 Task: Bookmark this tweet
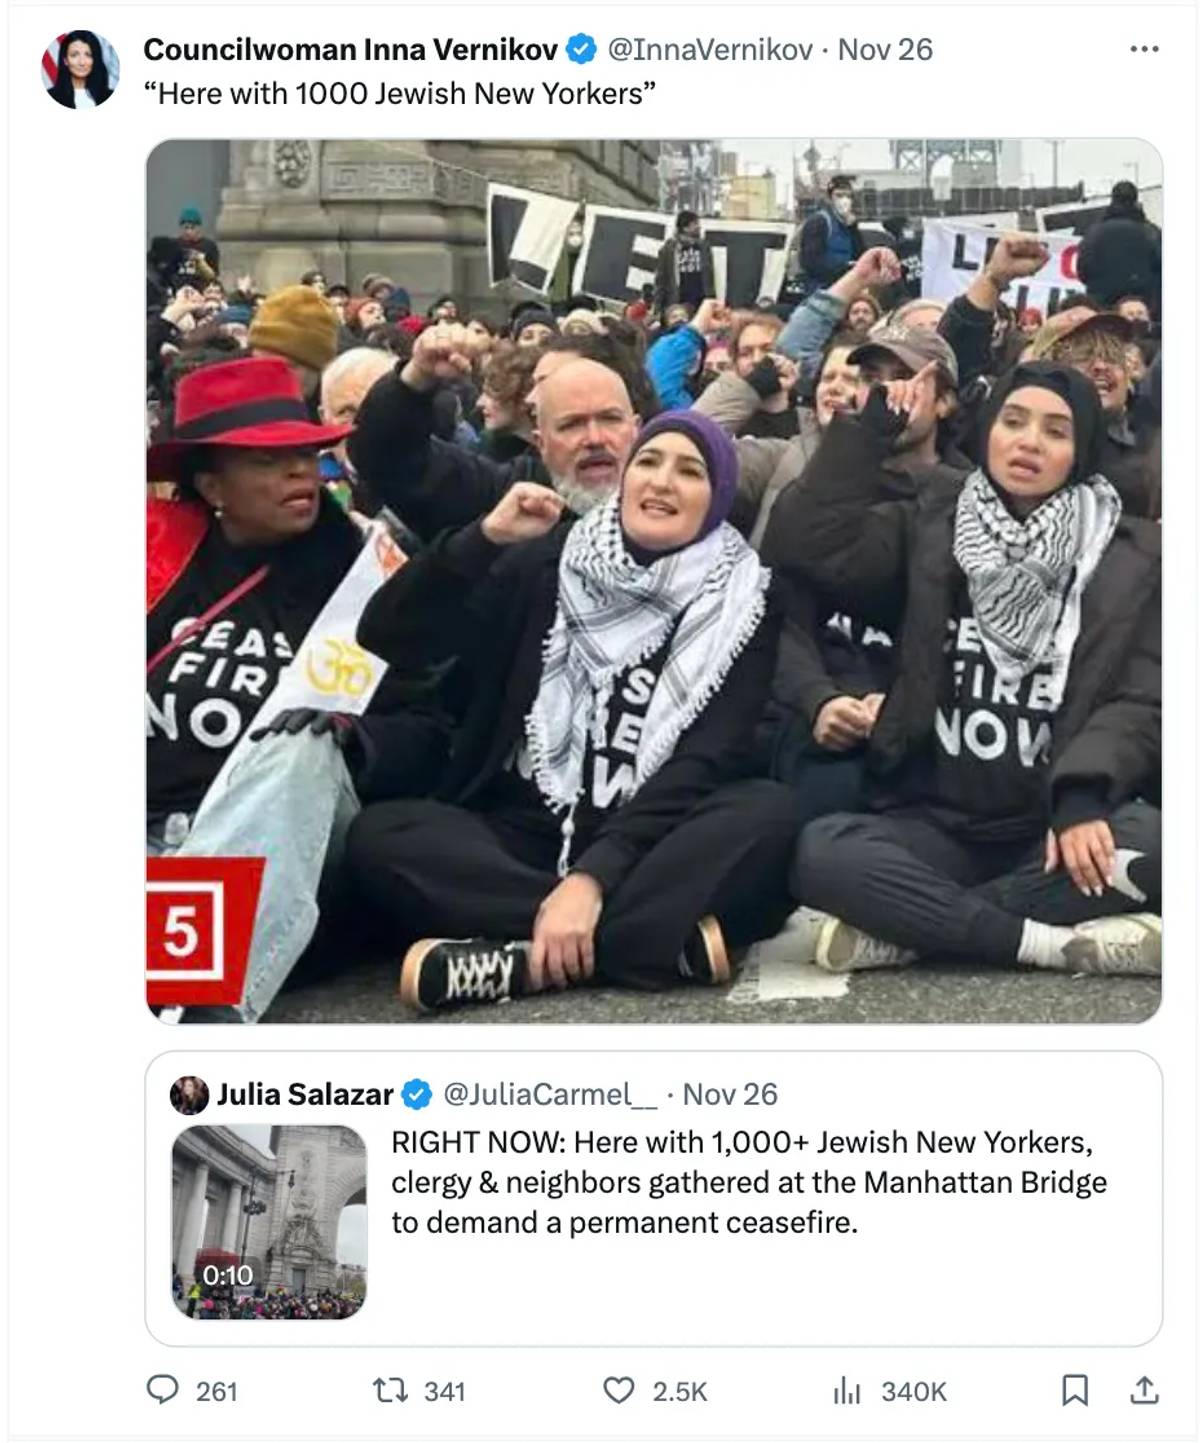(1075, 1390)
